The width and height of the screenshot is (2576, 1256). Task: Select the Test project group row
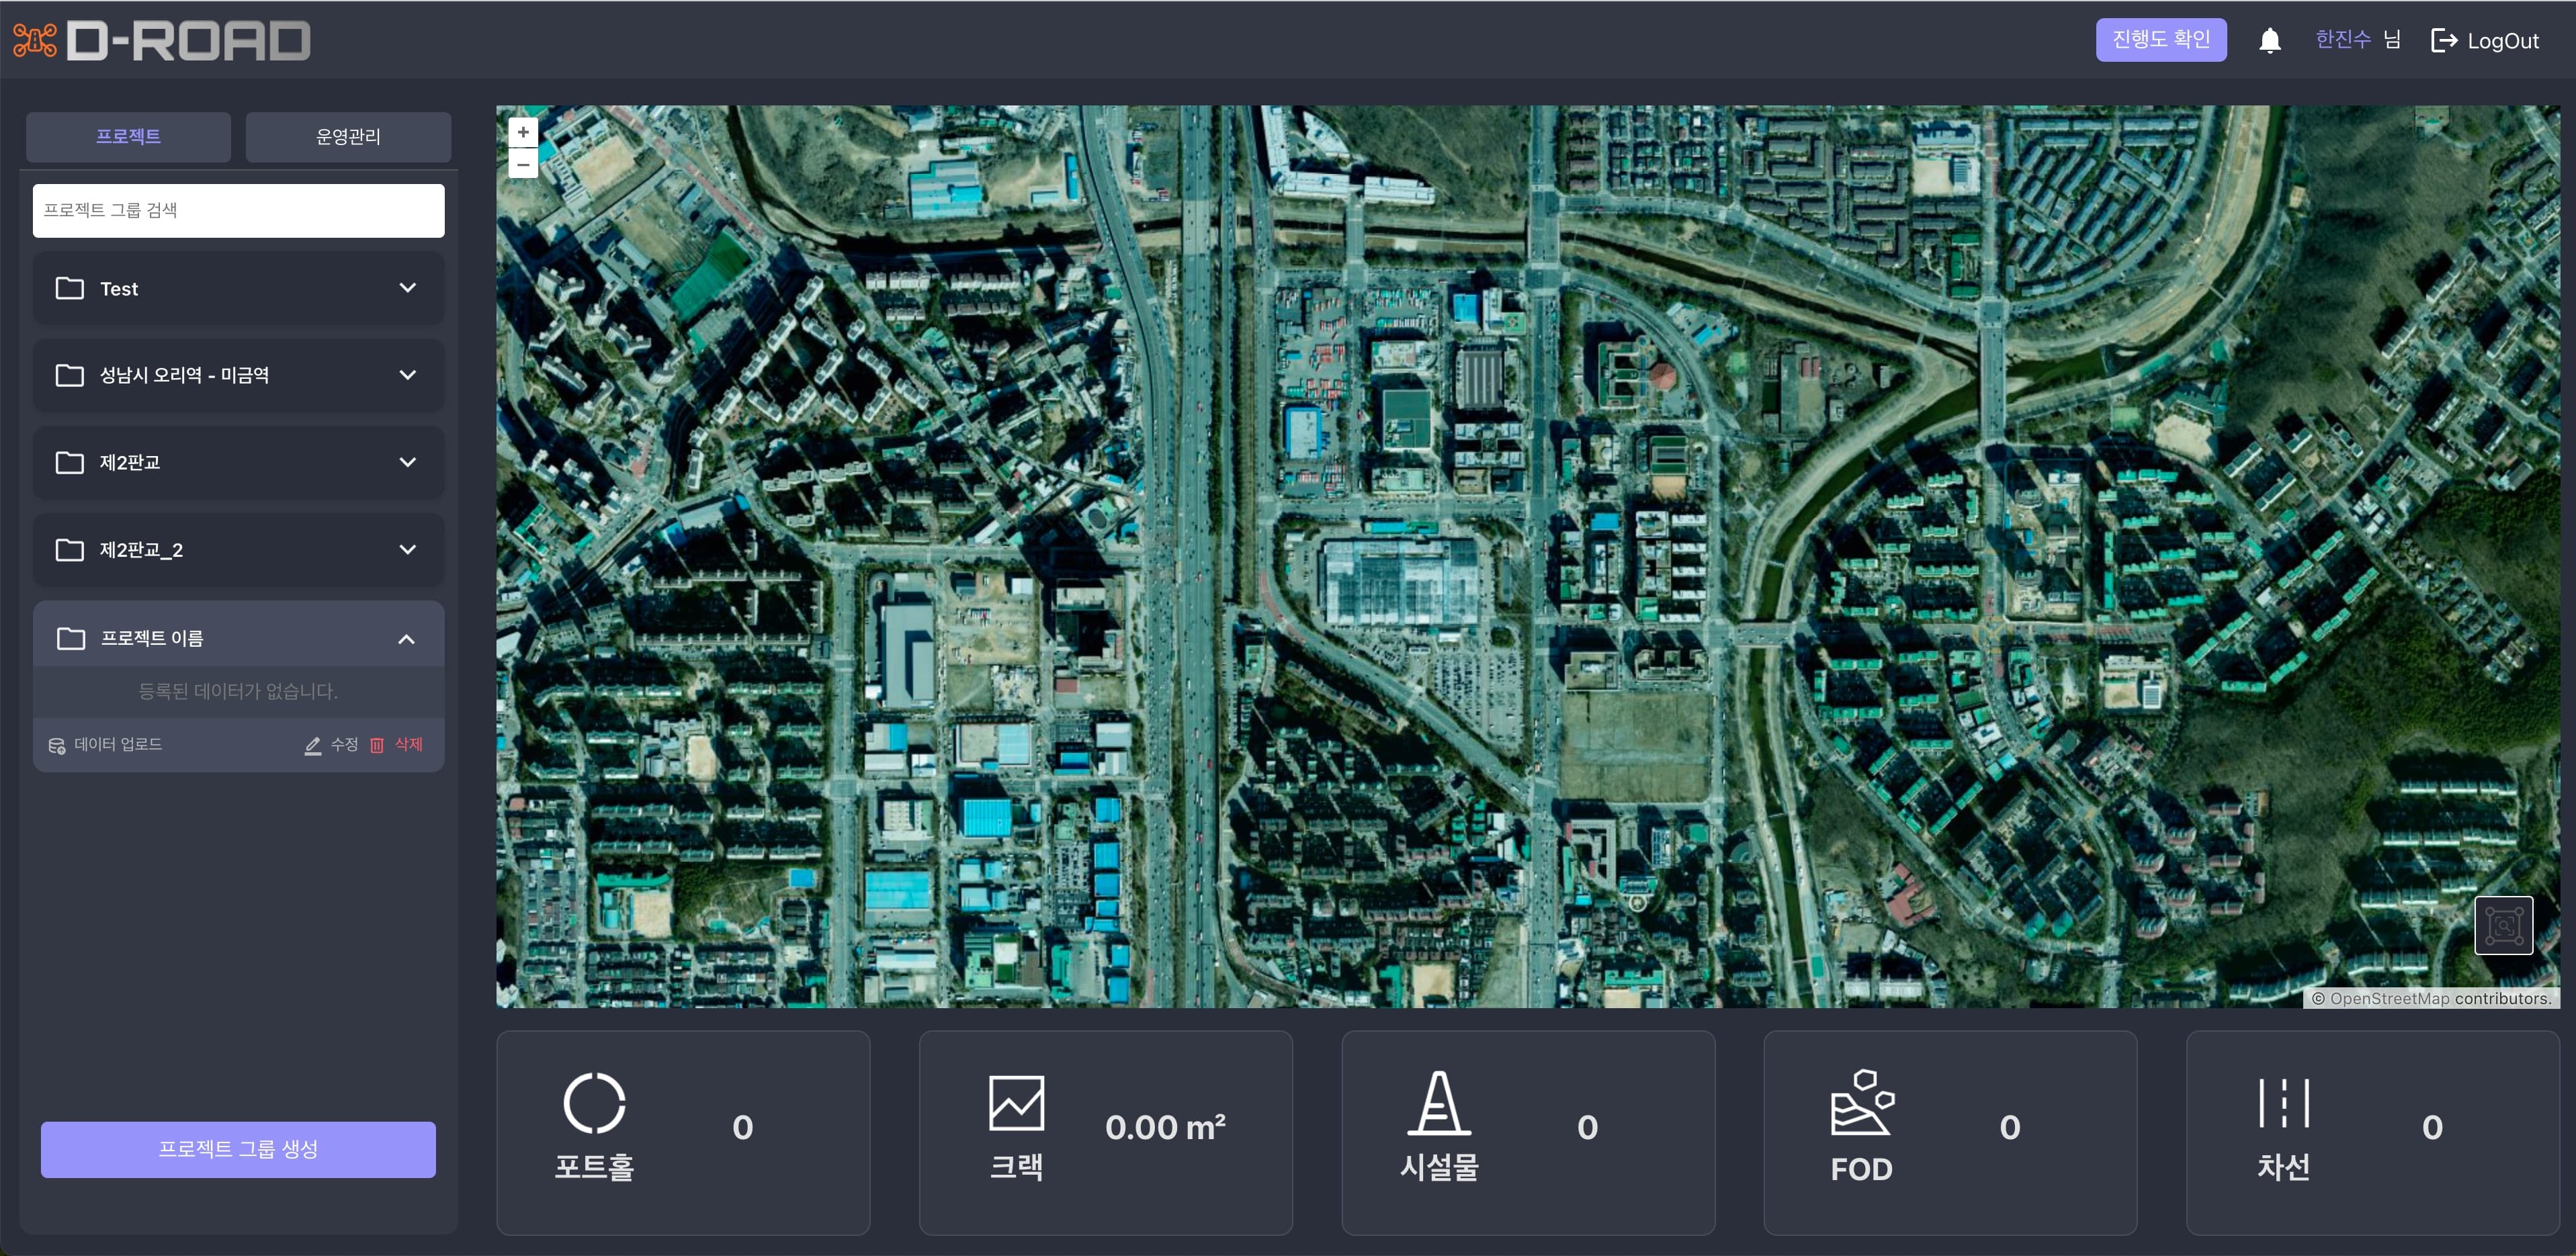[x=238, y=288]
